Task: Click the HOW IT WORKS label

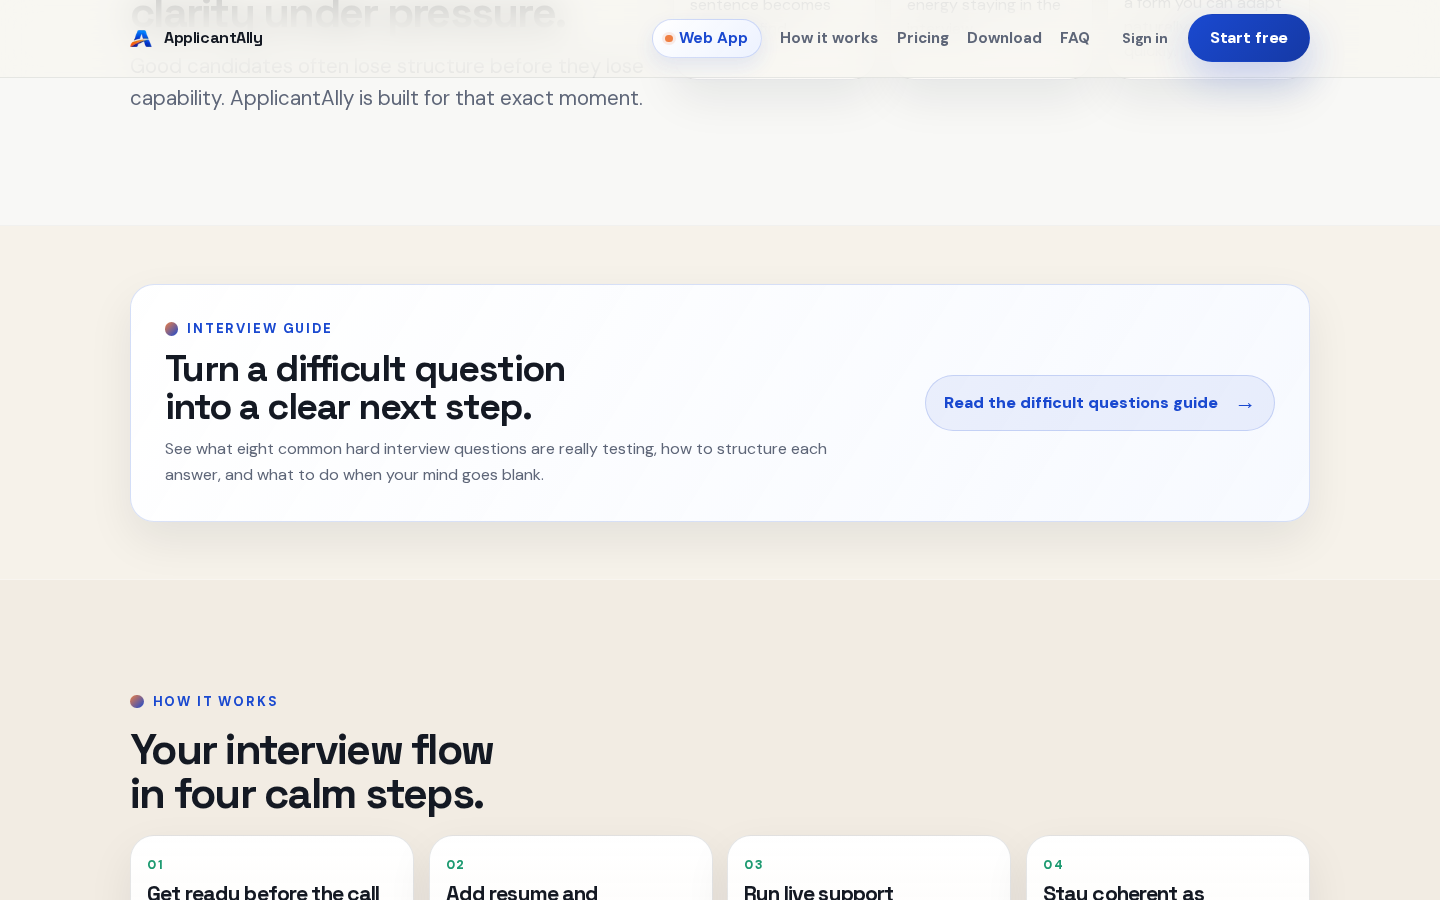Action: [215, 701]
